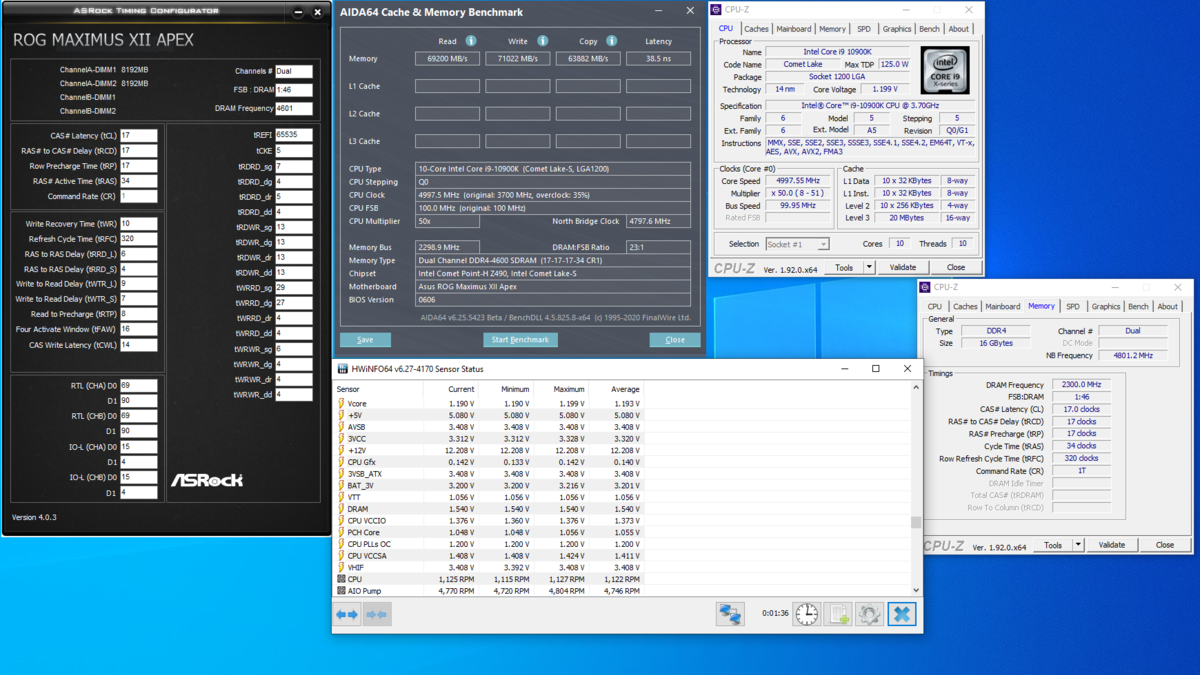Open the SPD tab in top CPU-Z window
Screen dimensions: 1200x675
tap(864, 29)
